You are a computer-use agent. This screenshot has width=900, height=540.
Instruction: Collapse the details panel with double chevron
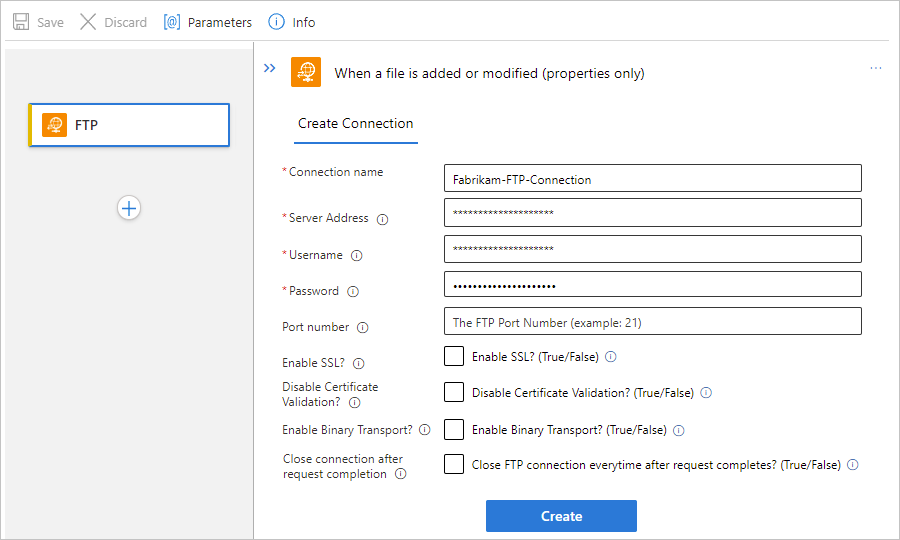pyautogui.click(x=269, y=69)
